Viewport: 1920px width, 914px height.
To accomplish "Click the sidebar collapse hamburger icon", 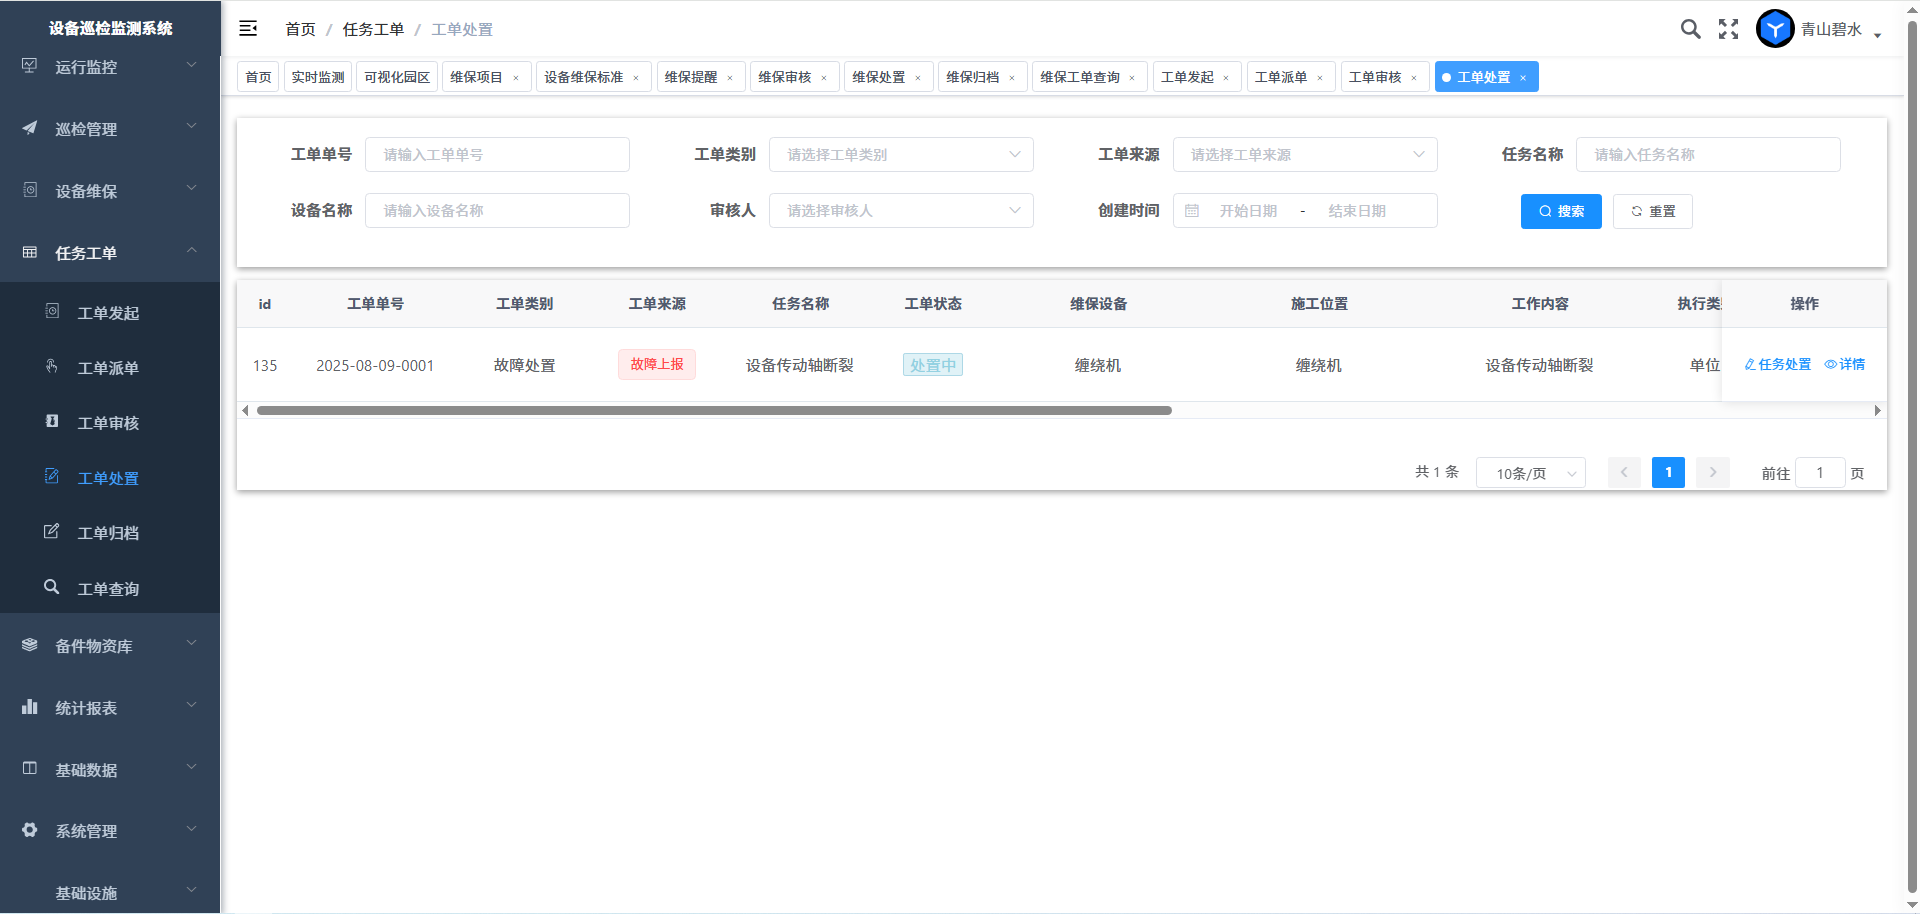I will (x=248, y=29).
